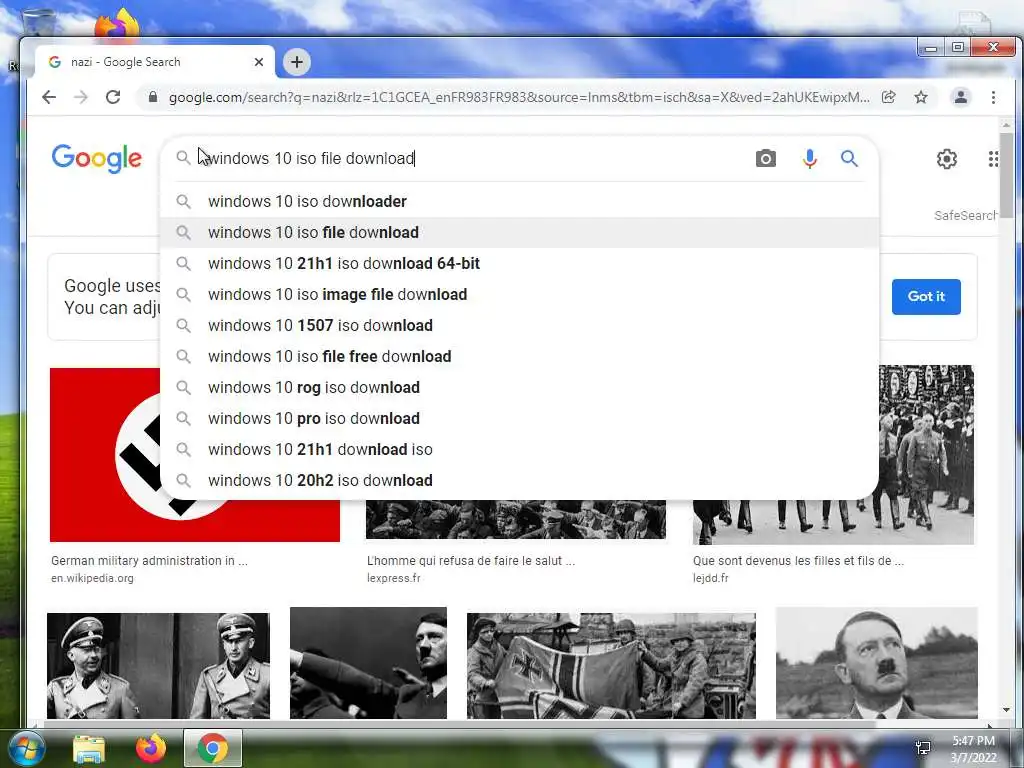Open the thumbnail of soldiers holding a flag
This screenshot has height=768, width=1024.
pyautogui.click(x=611, y=665)
